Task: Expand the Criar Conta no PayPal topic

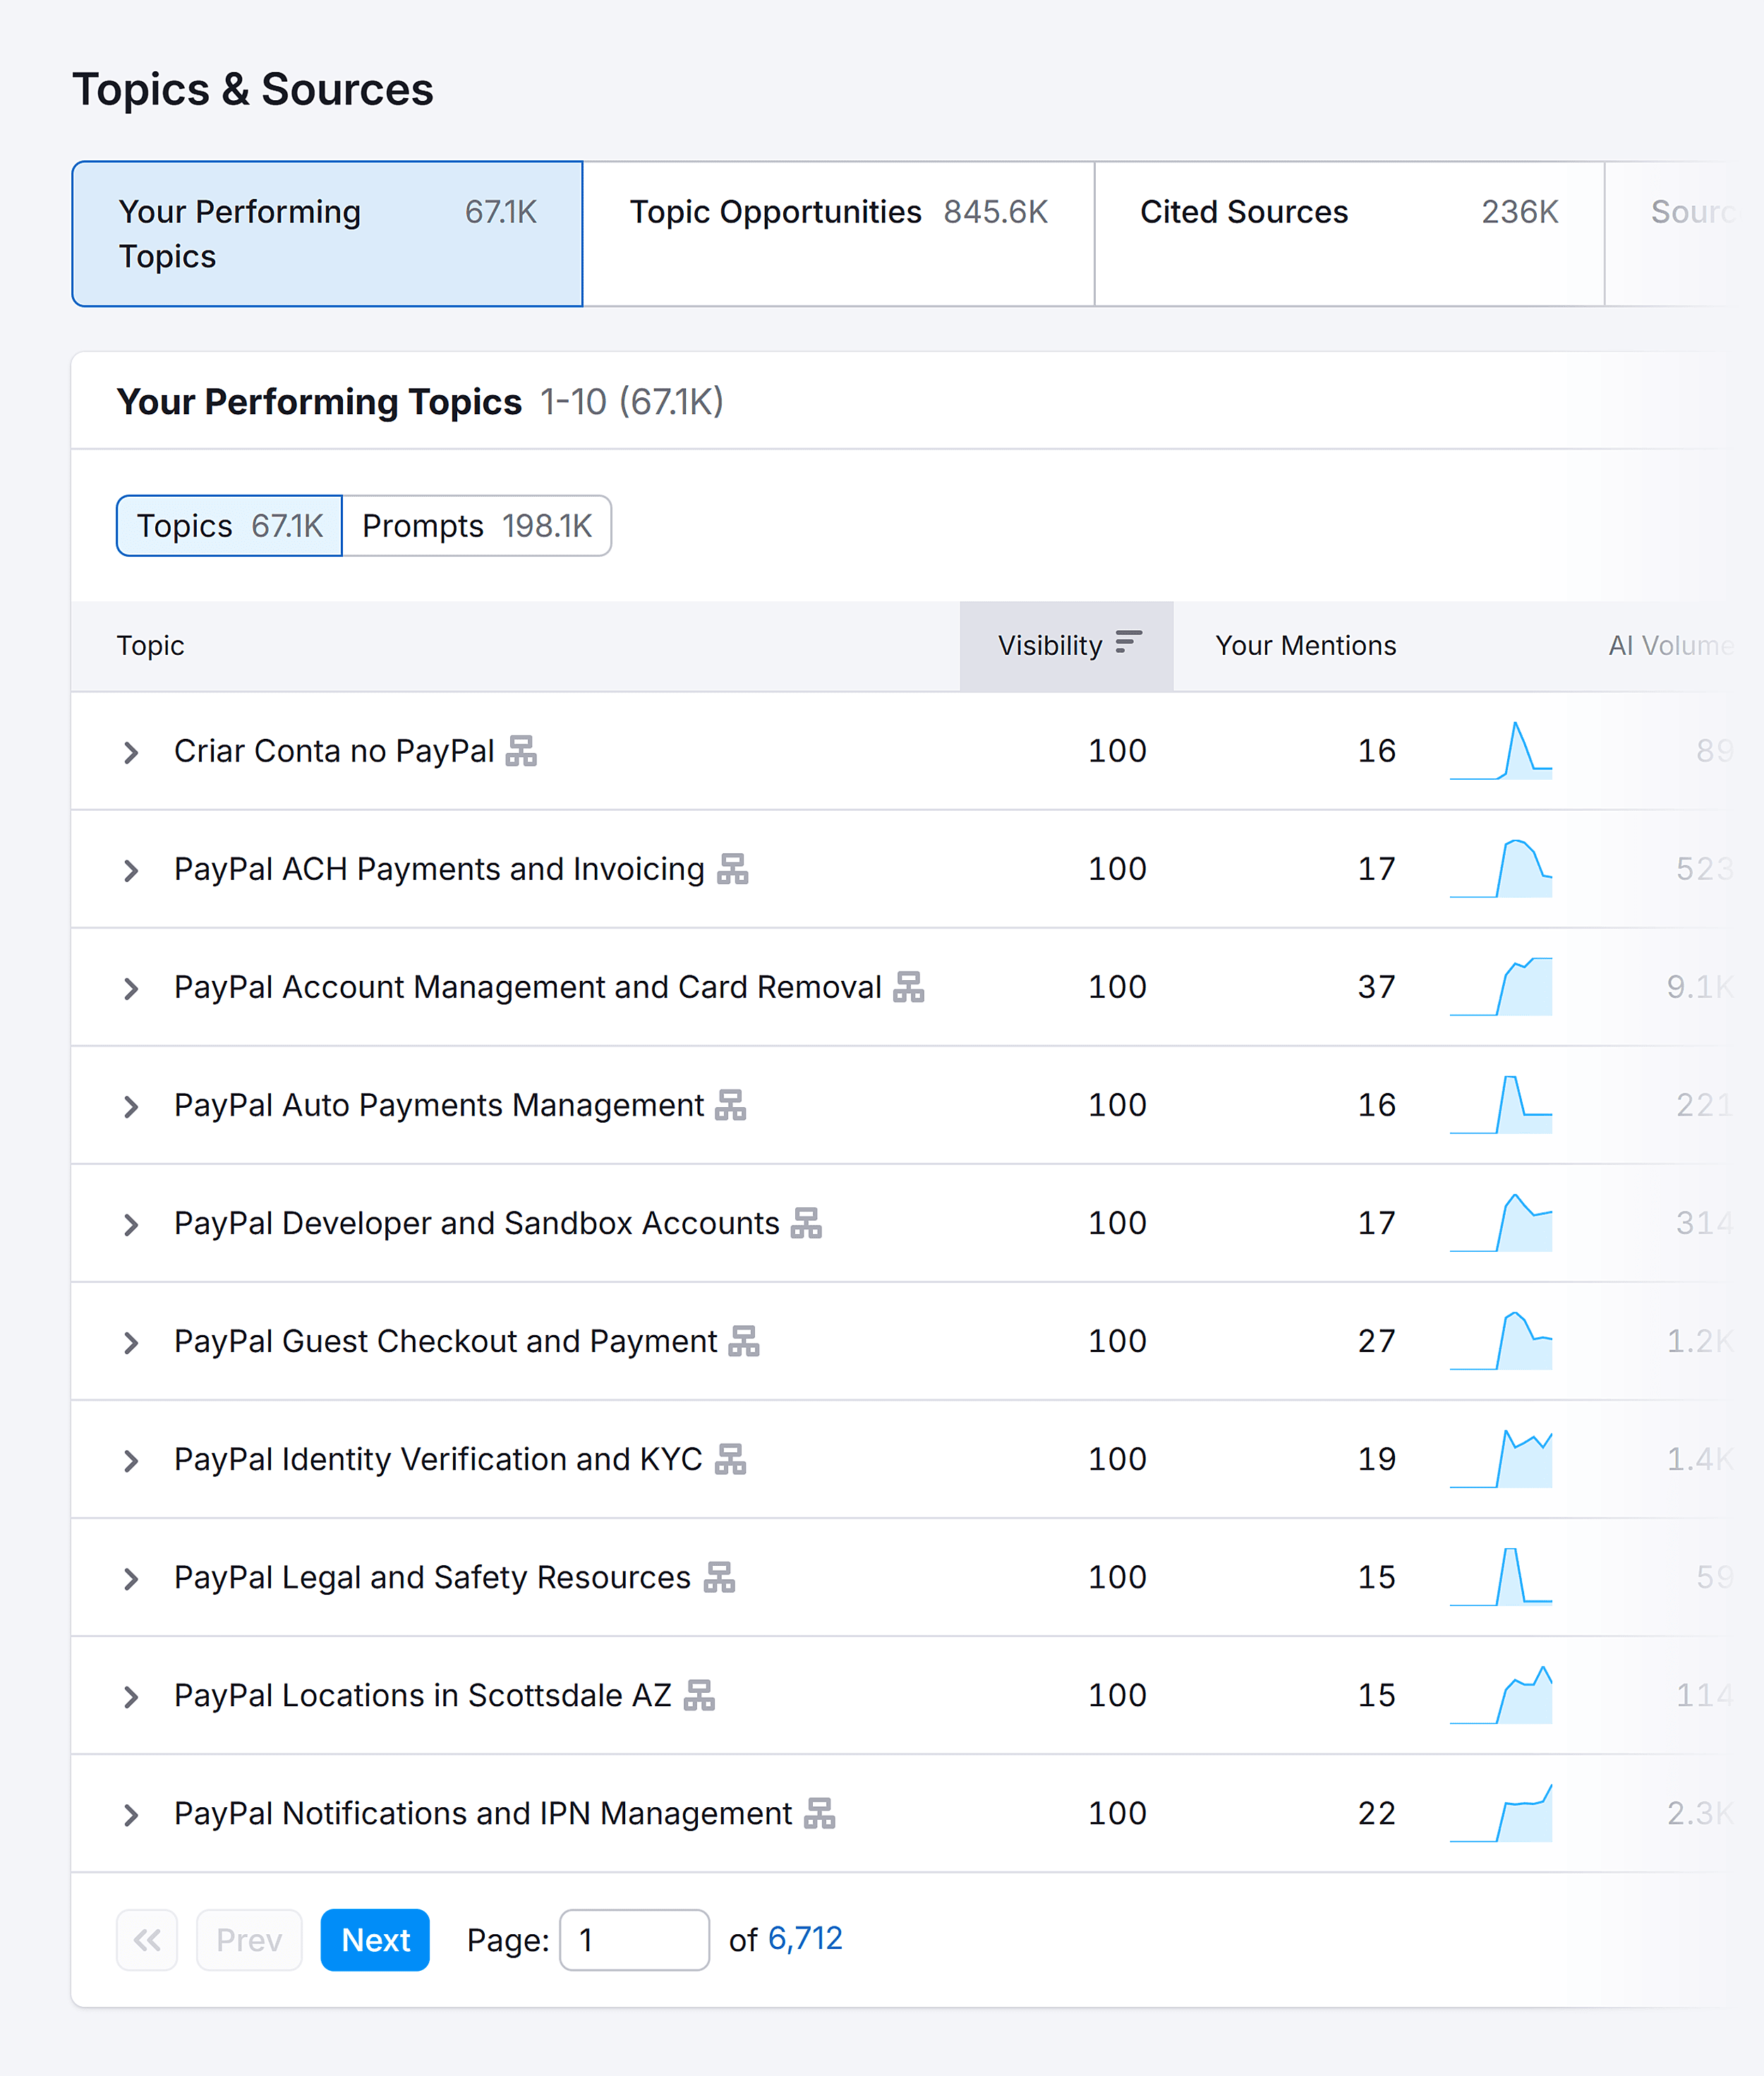Action: click(x=131, y=752)
